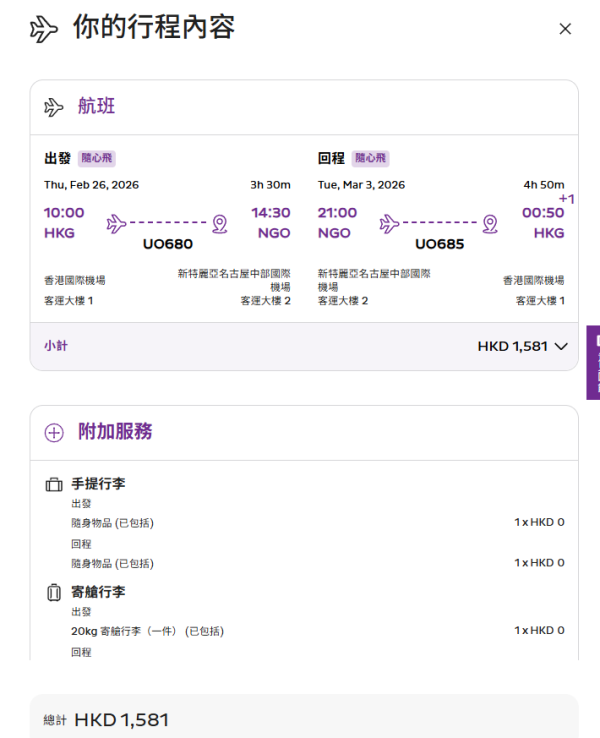Click the outbound date Thu, Feb 26, 2026
The height and width of the screenshot is (738, 600).
click(91, 184)
